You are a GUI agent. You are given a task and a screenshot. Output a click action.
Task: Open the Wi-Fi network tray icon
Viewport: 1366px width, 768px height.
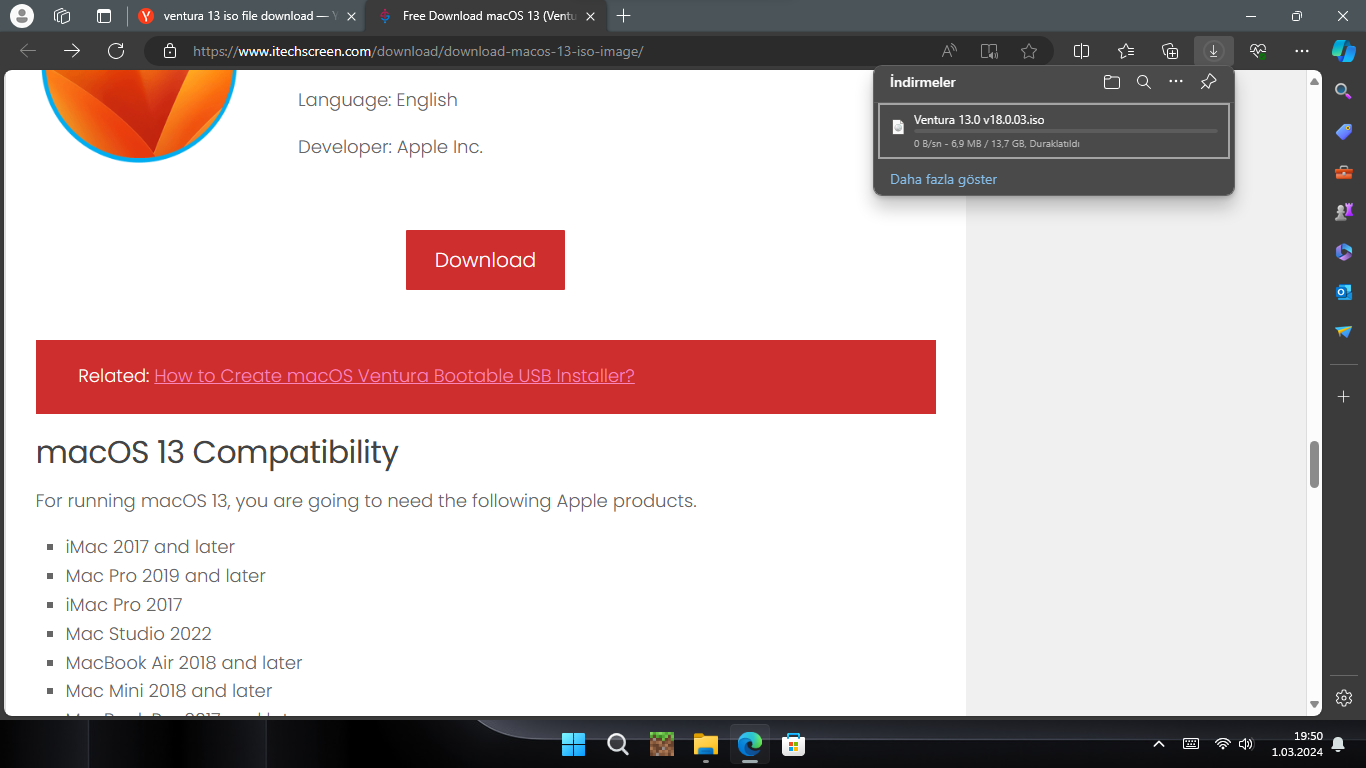click(x=1222, y=744)
